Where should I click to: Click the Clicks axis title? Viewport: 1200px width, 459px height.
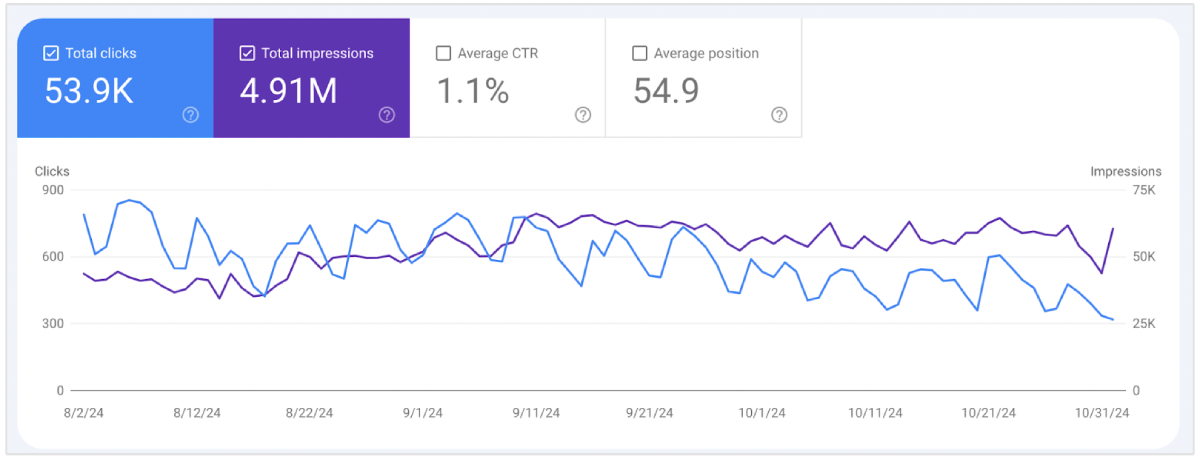(x=52, y=172)
